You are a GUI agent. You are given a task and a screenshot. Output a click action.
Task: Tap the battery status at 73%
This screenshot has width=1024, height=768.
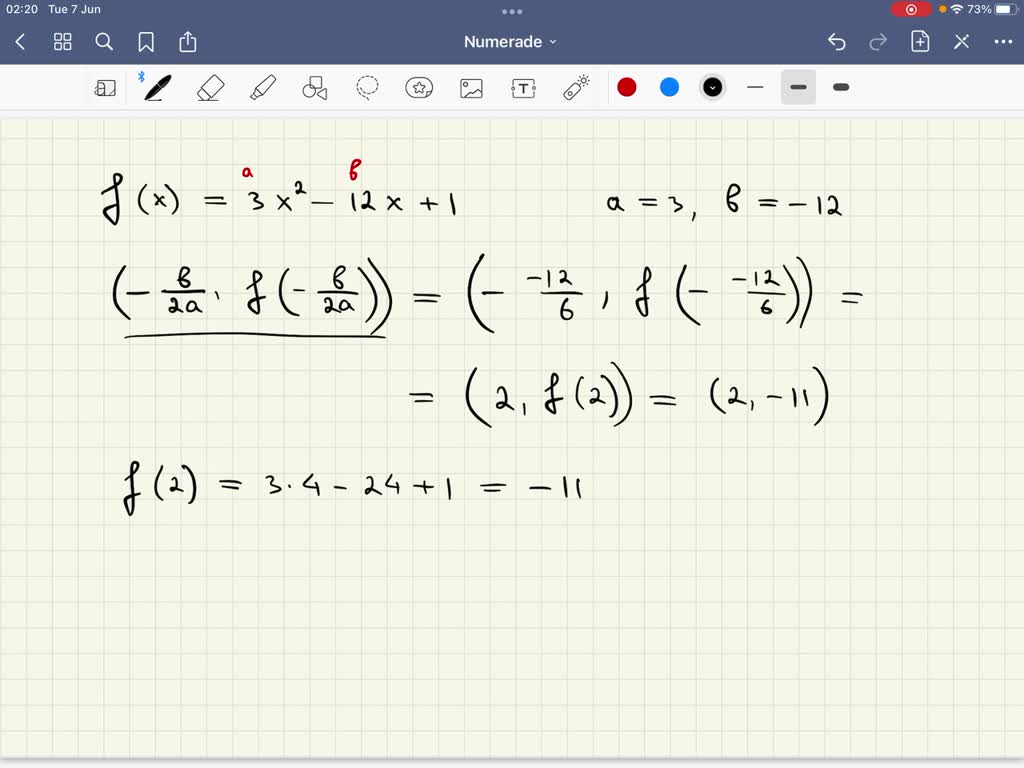[992, 9]
